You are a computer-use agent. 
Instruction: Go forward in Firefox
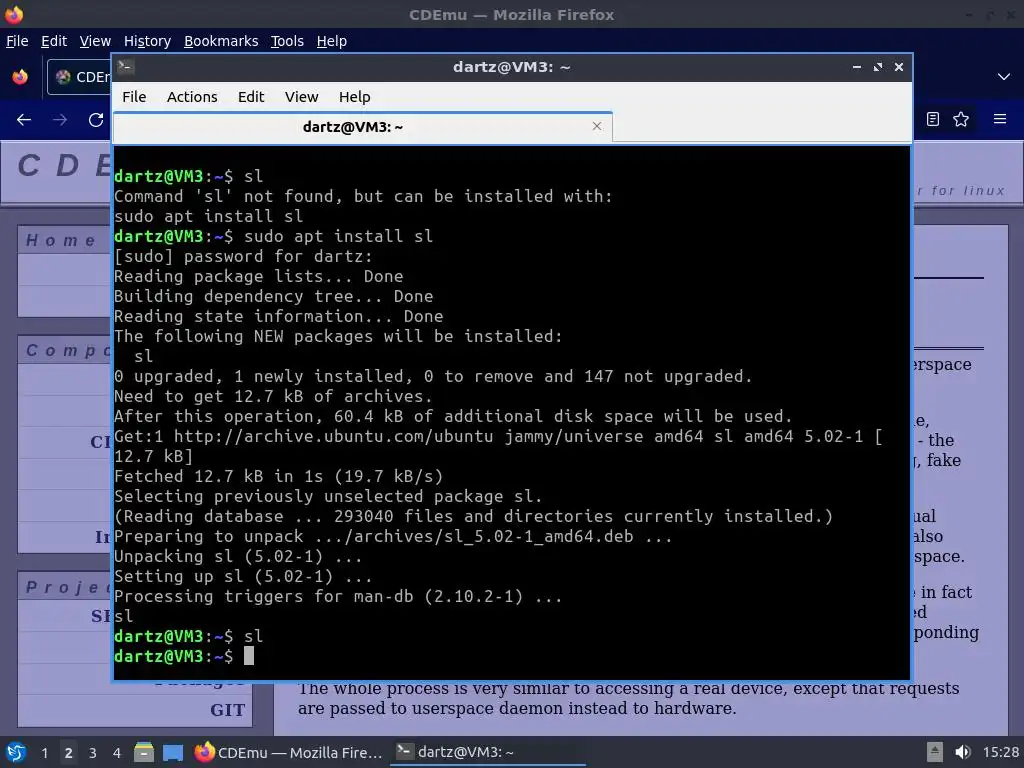pyautogui.click(x=60, y=120)
